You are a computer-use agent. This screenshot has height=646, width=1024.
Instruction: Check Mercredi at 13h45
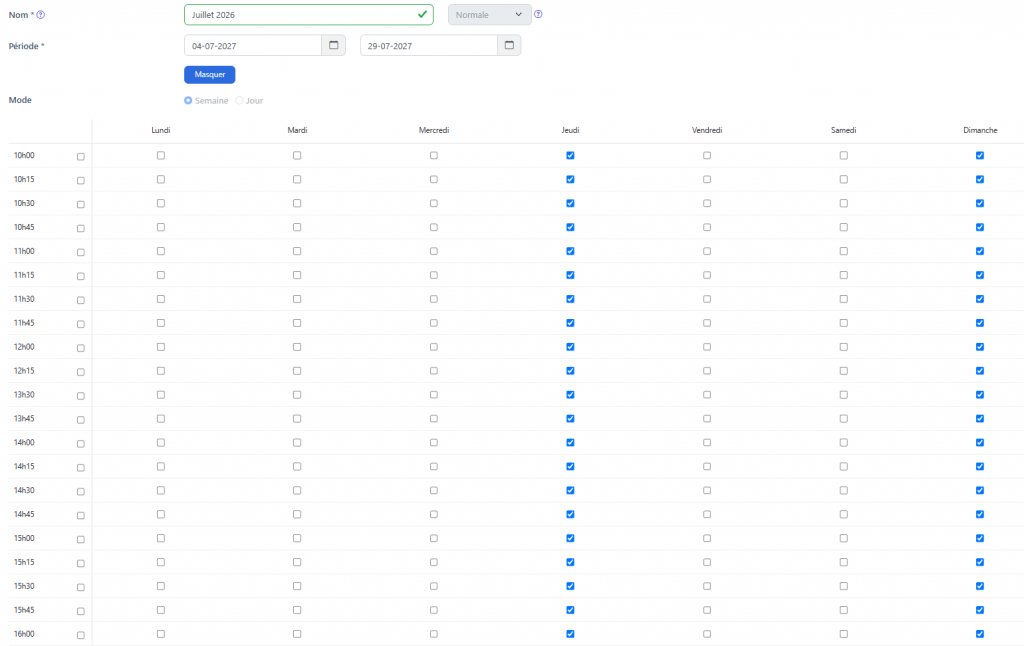(434, 419)
